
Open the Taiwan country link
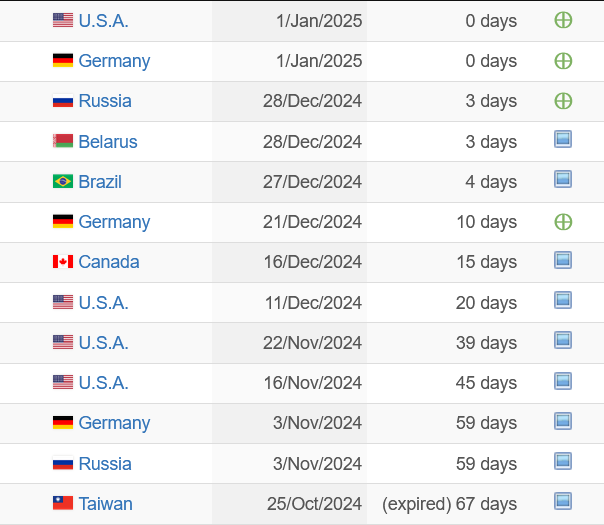pos(106,503)
